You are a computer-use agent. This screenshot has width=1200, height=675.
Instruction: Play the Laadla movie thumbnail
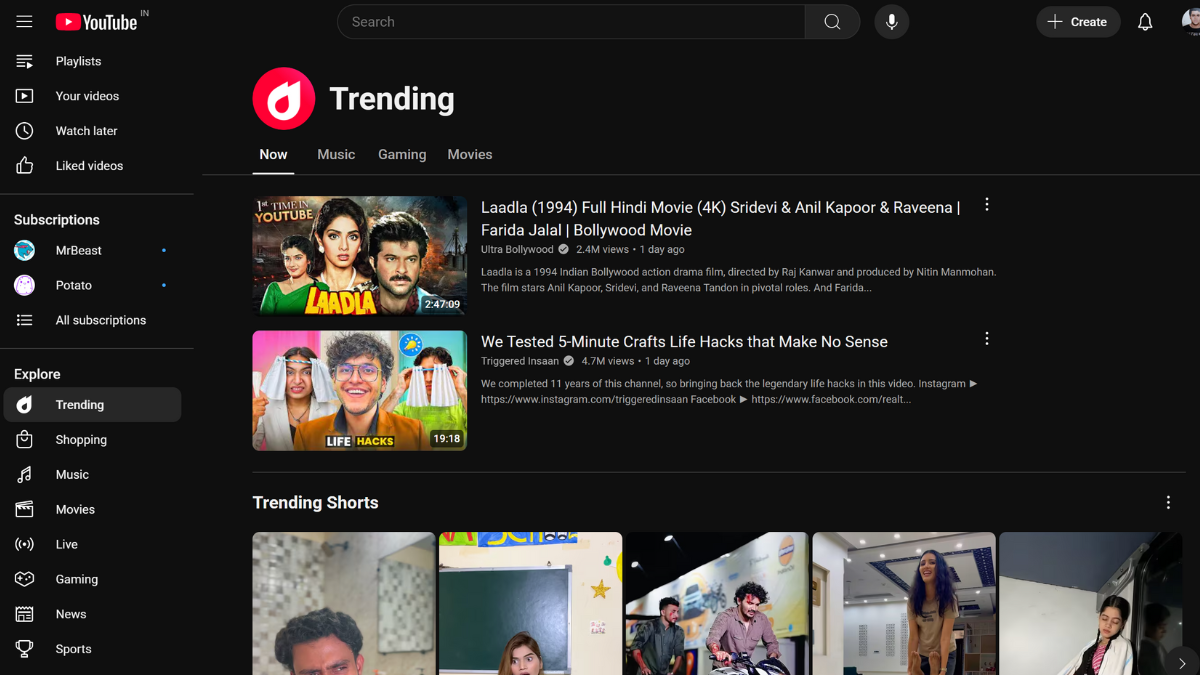(x=359, y=256)
